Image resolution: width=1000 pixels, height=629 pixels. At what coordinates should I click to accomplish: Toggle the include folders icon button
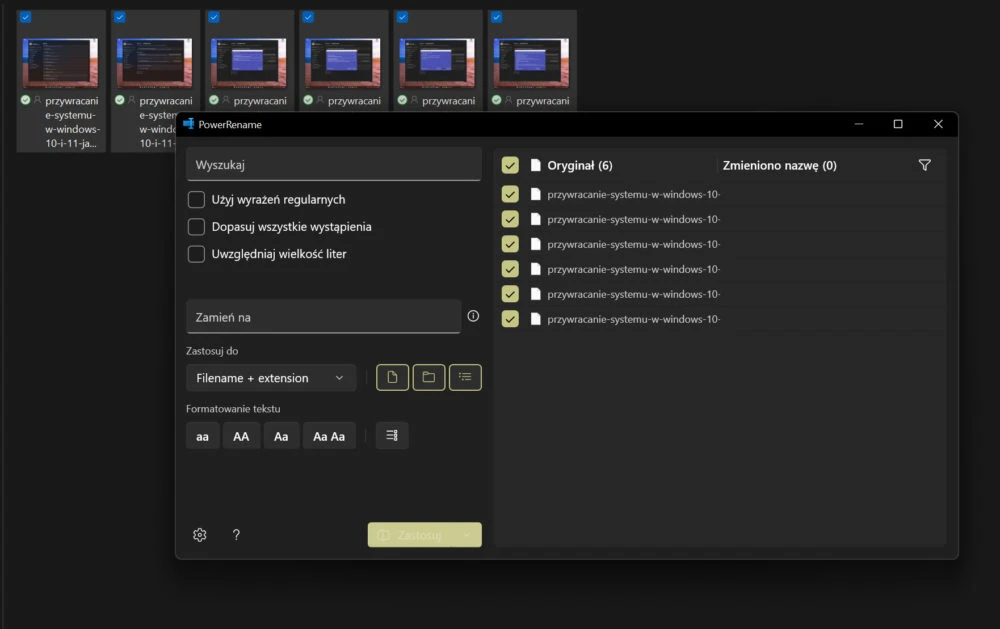429,377
